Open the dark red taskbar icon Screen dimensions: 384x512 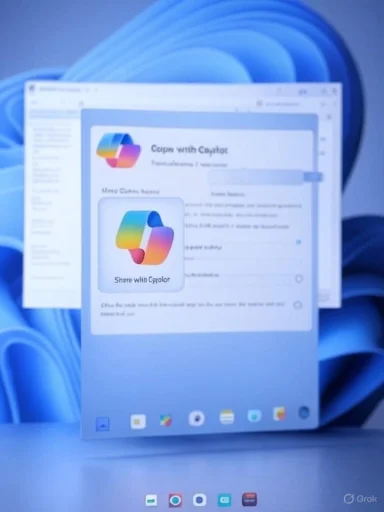pos(249,499)
